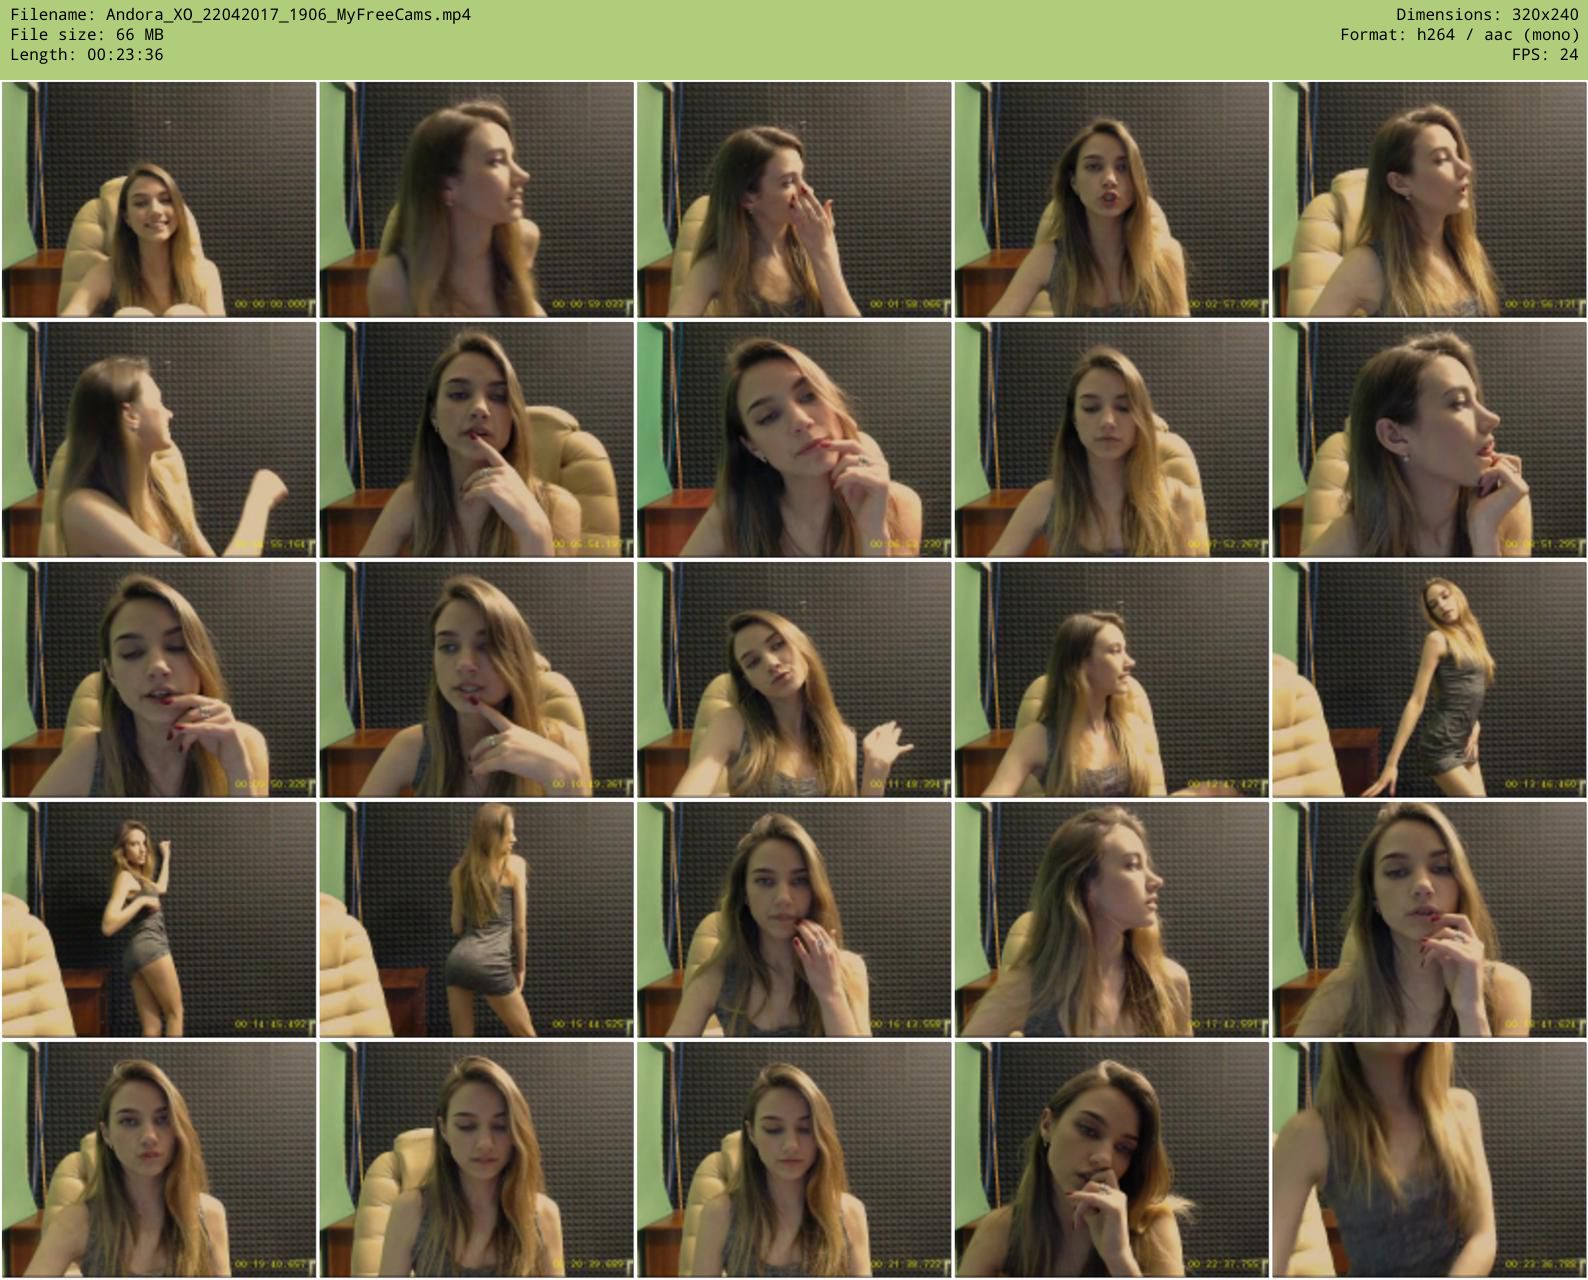Image resolution: width=1588 pixels, height=1280 pixels.
Task: Open the final thumbnail stamped 00:23:36
Action: click(x=1429, y=1160)
